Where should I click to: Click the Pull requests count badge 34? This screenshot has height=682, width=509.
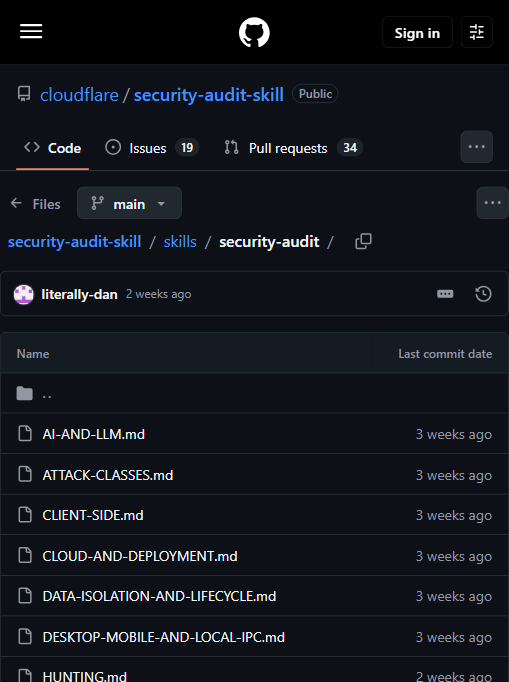(x=350, y=148)
